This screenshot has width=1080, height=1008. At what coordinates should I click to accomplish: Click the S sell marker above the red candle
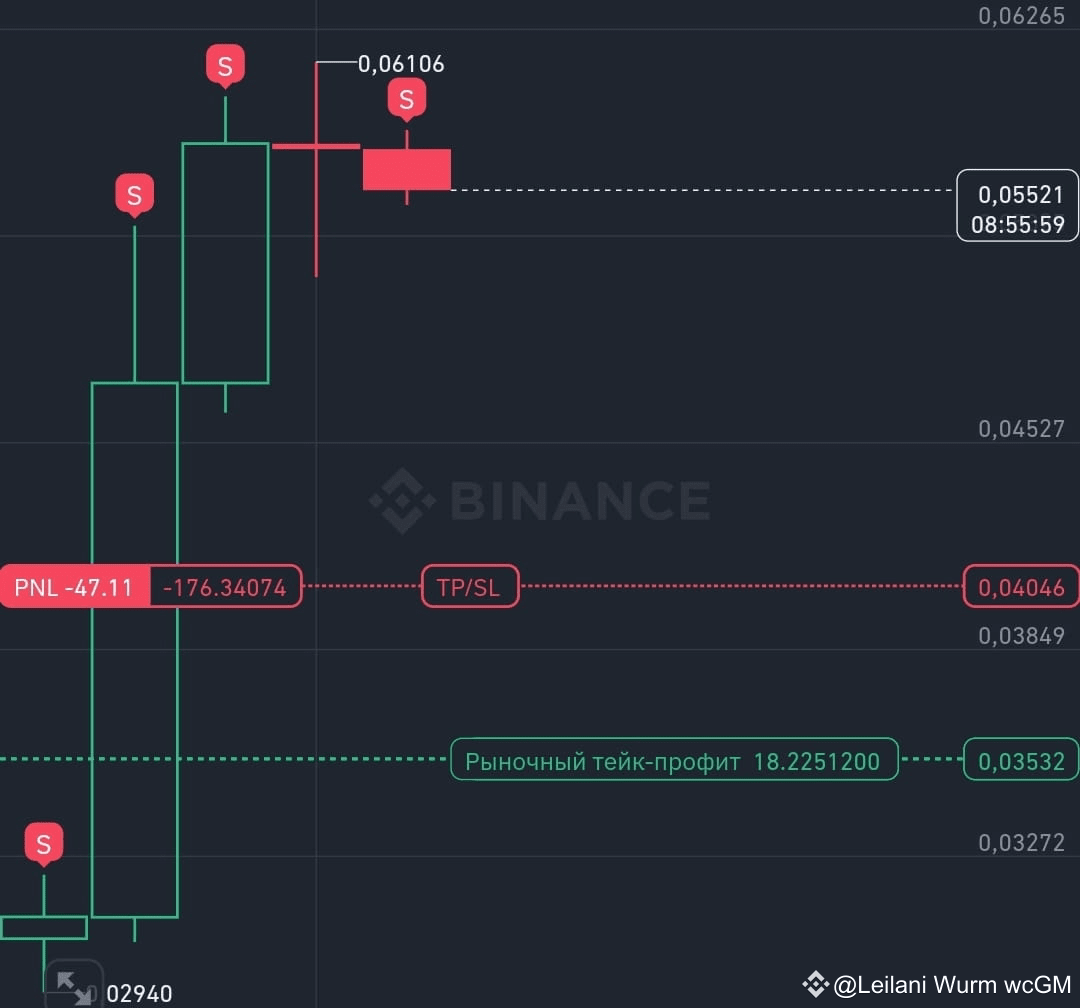[406, 100]
